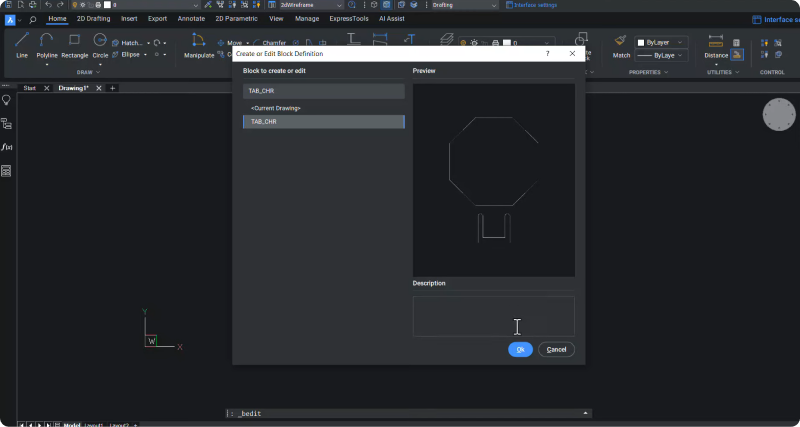The image size is (800, 427).
Task: Click the white layer color swatch in ribbon
Action: [x=507, y=43]
